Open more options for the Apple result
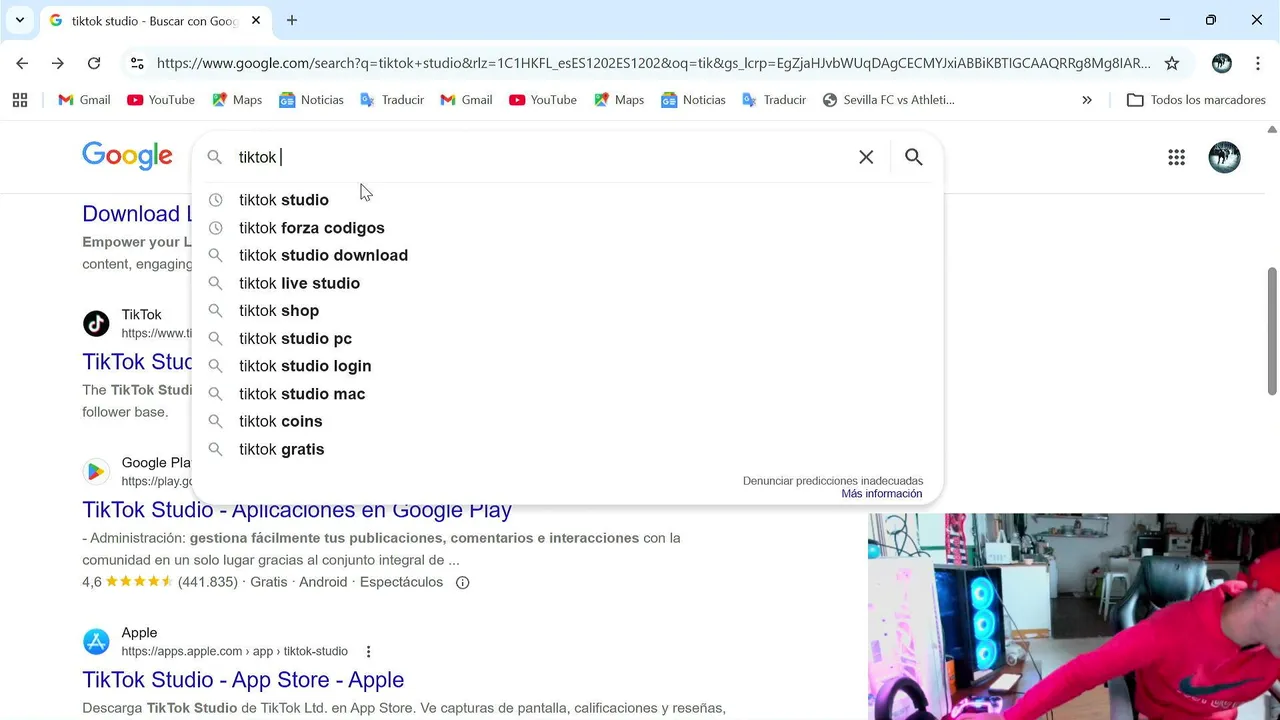Screen dimensions: 1280x720 (x=368, y=651)
